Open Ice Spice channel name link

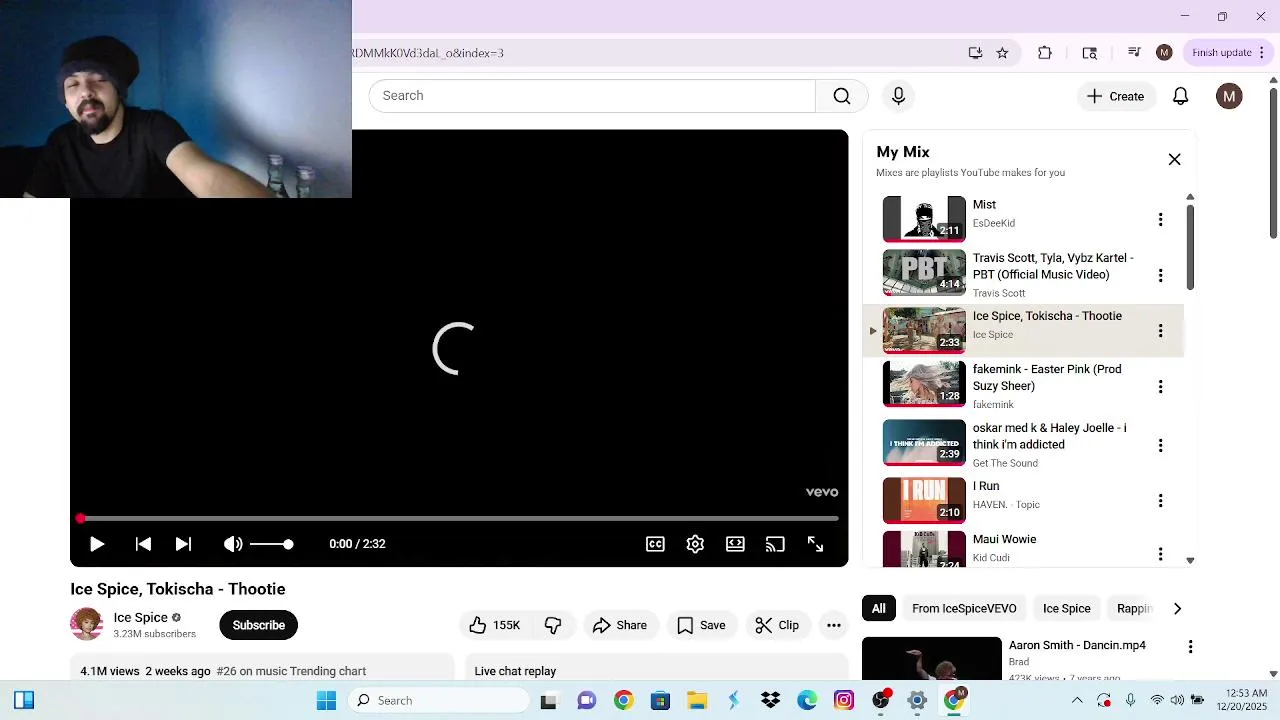pos(141,617)
